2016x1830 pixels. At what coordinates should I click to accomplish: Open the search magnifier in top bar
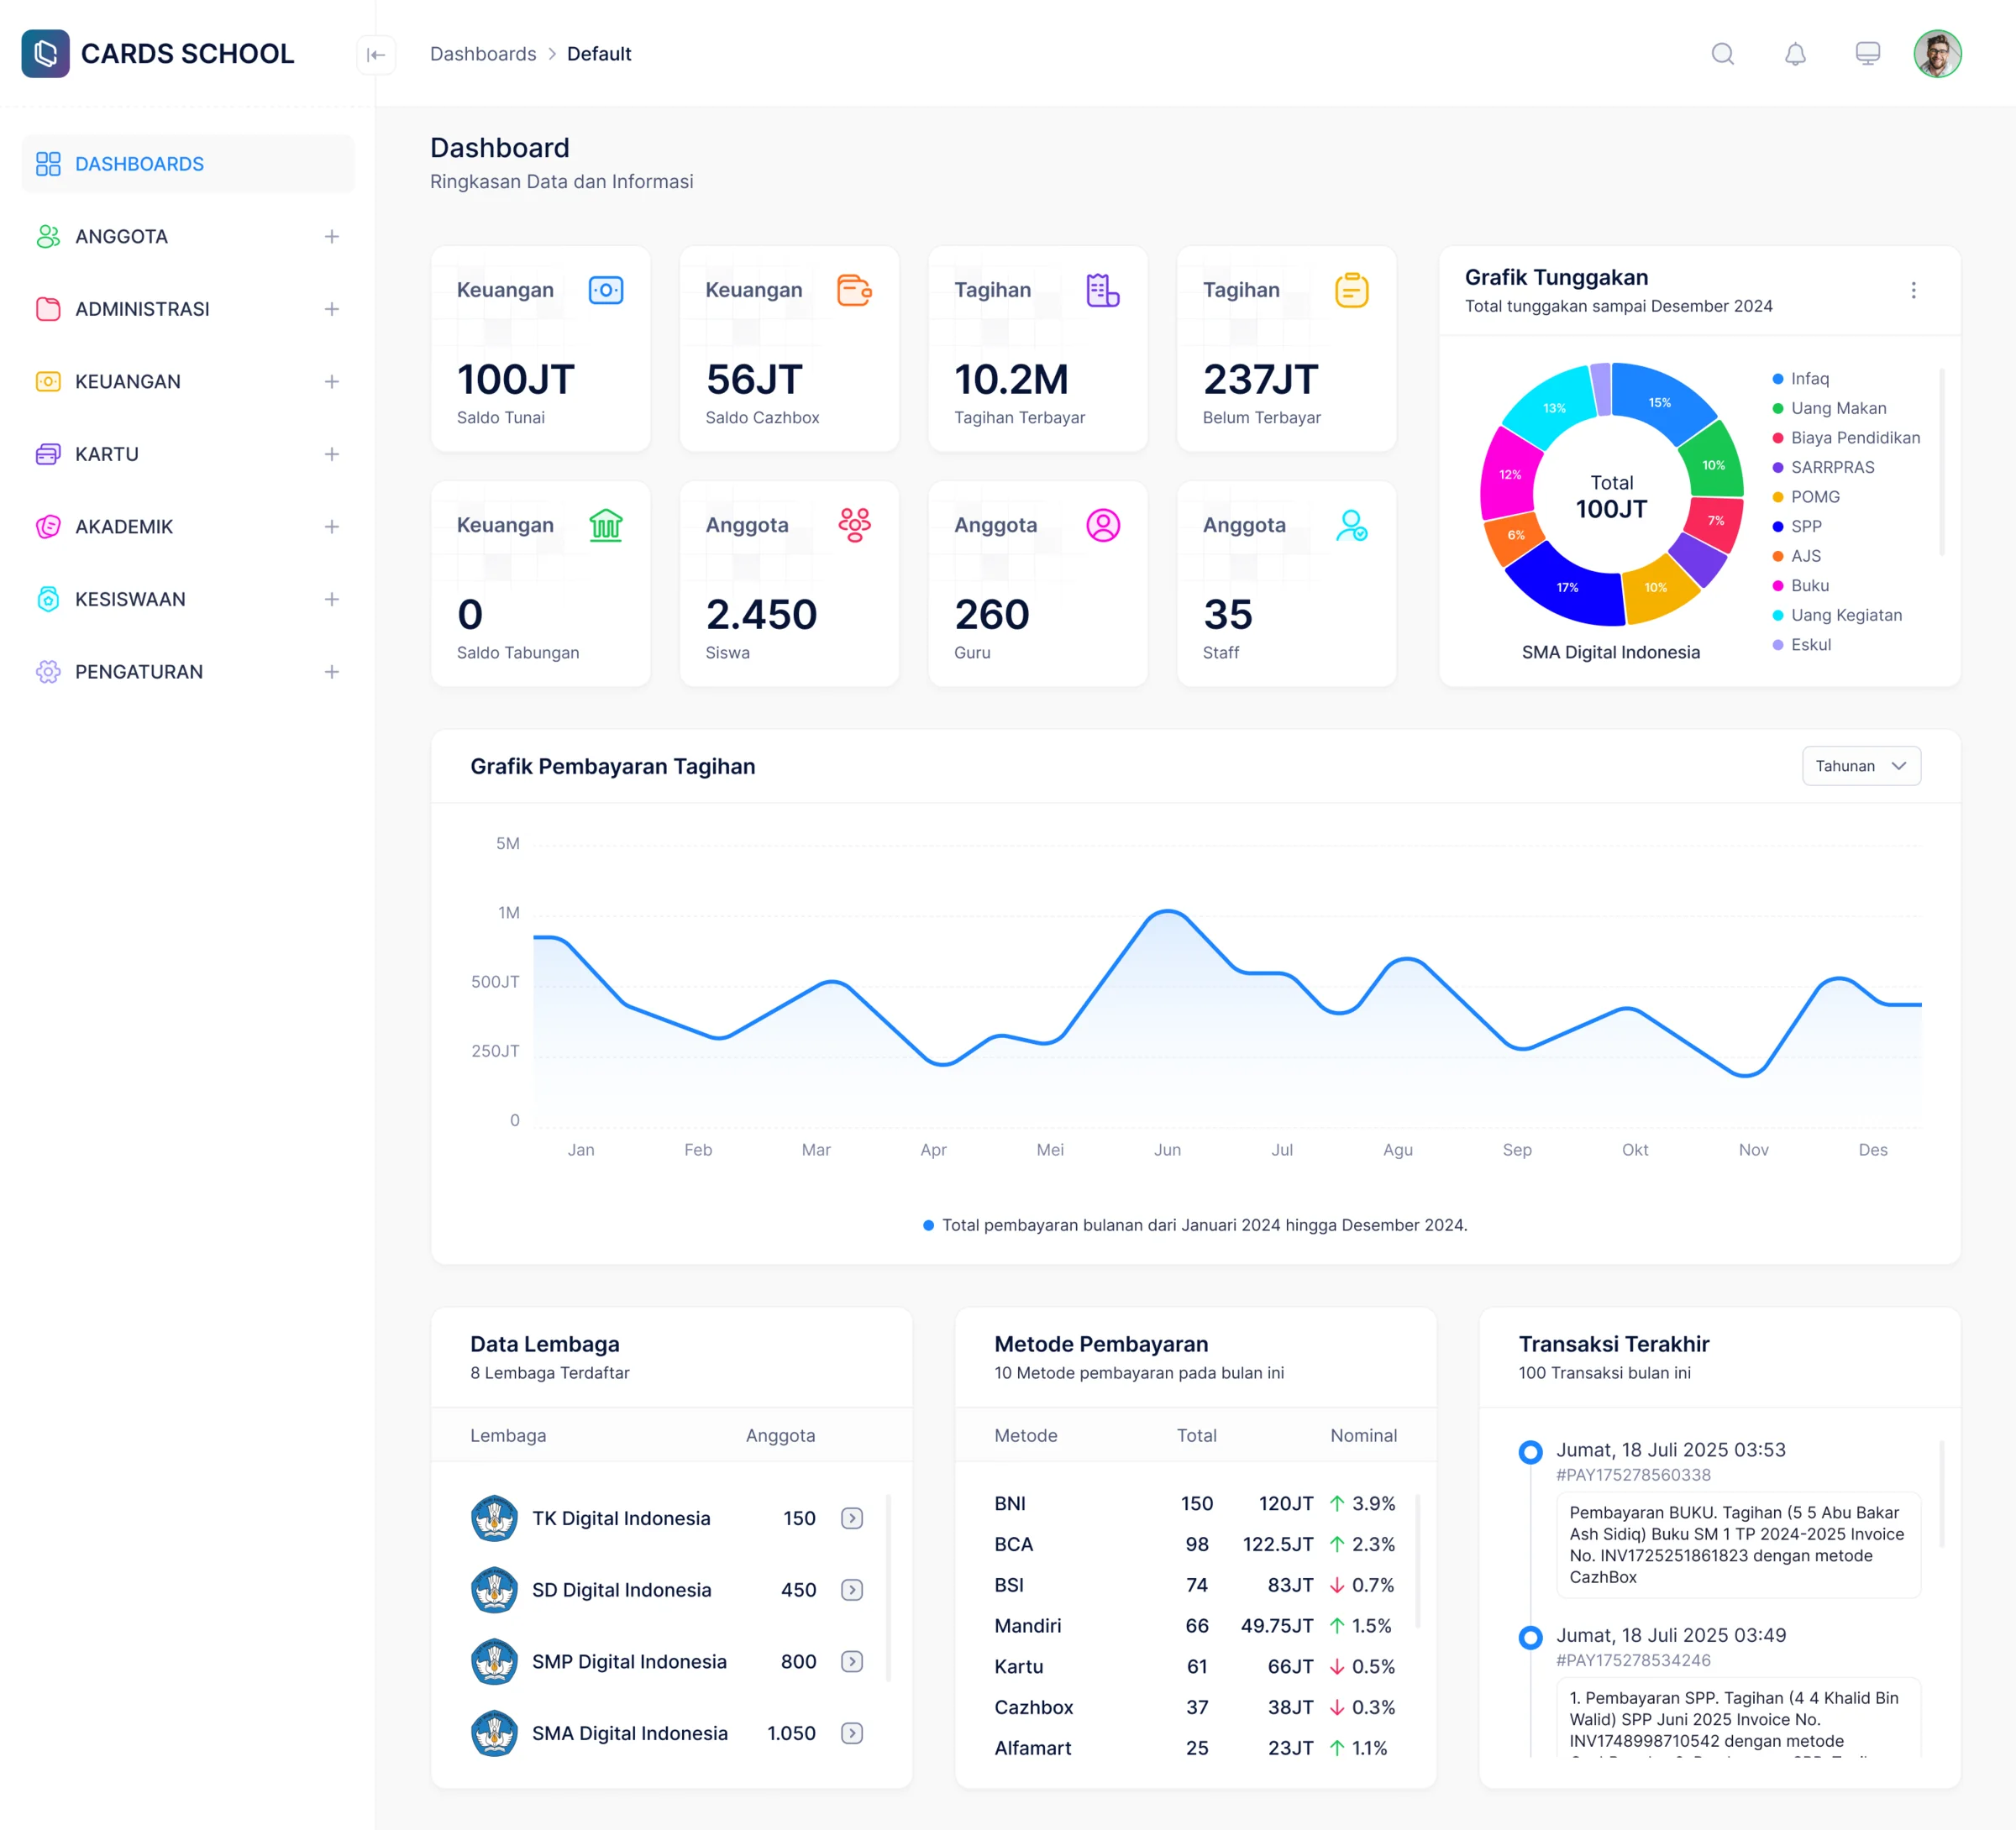coord(1723,54)
